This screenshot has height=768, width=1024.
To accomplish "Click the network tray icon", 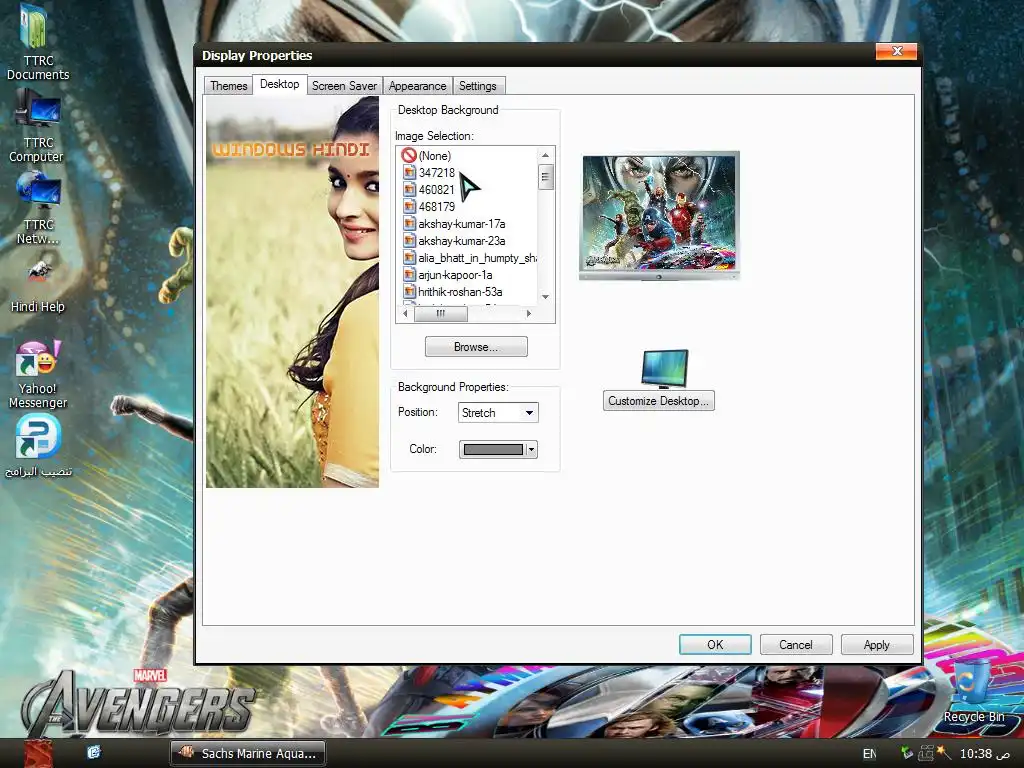I will (925, 753).
